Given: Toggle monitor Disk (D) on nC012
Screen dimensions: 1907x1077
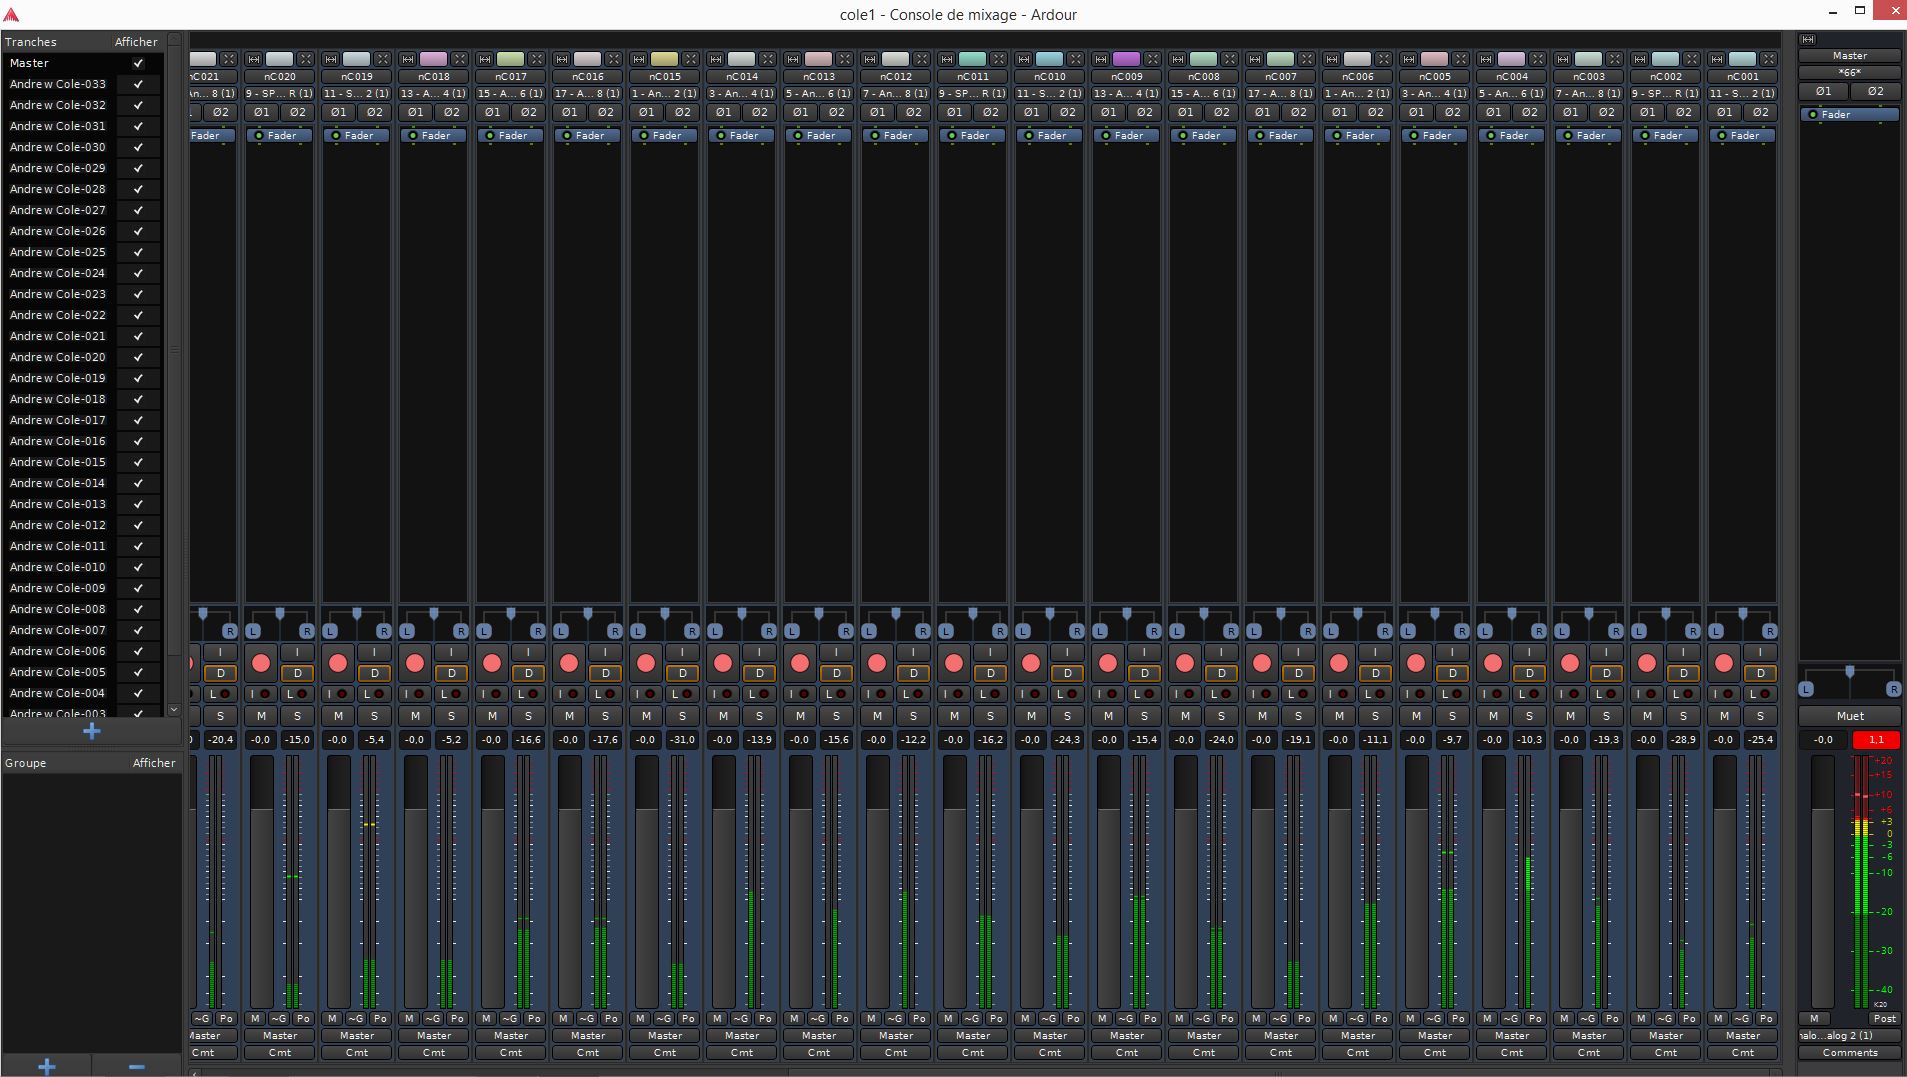Looking at the screenshot, I should [913, 673].
